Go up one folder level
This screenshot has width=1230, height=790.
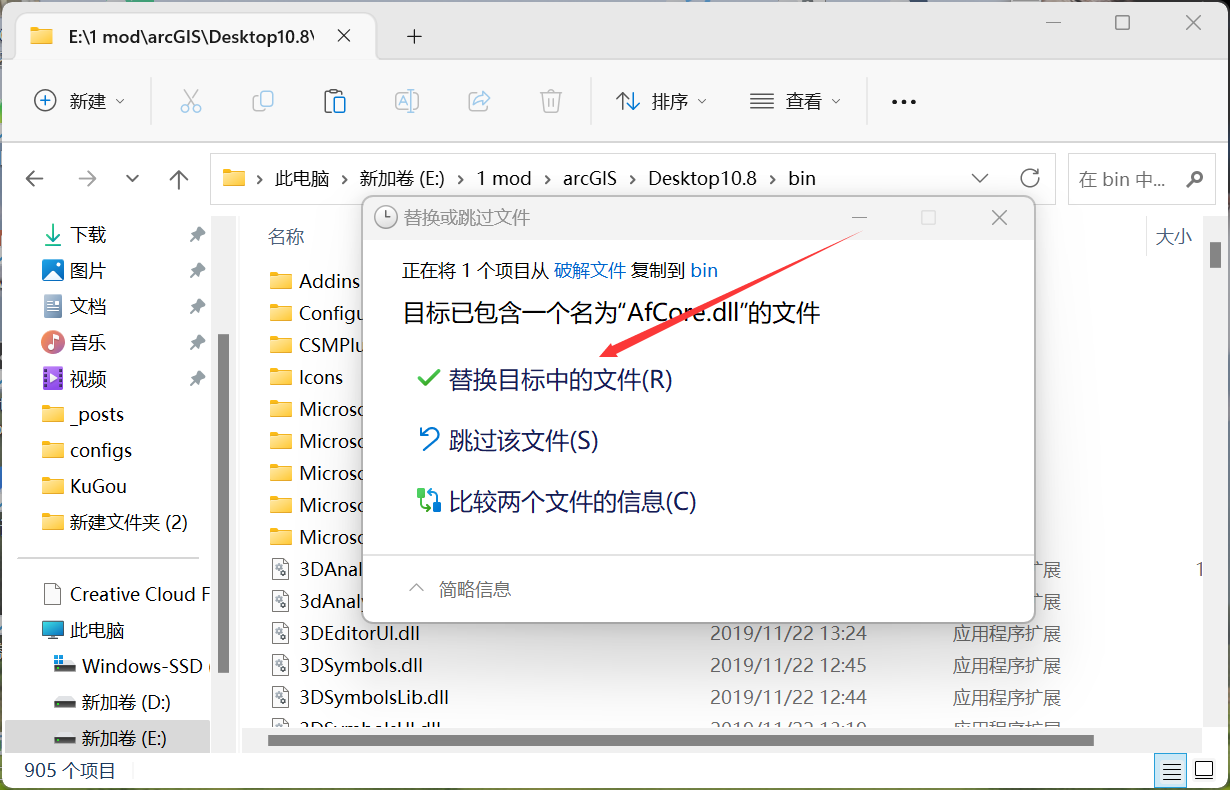(179, 179)
